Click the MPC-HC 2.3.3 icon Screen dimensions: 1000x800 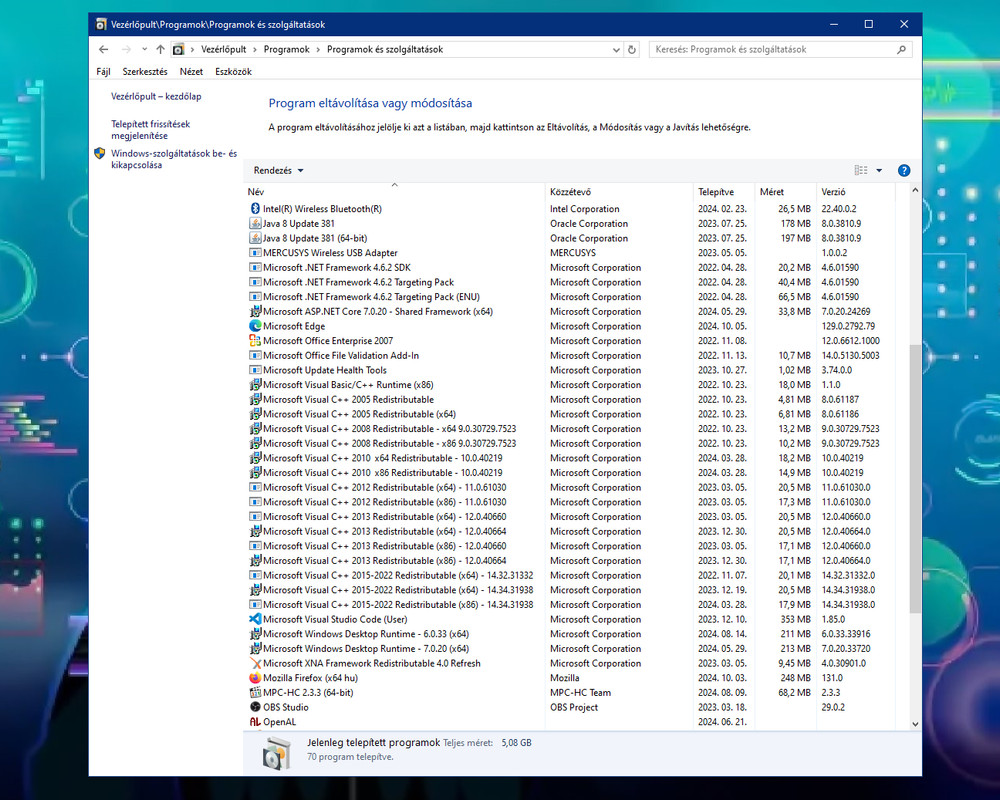(255, 692)
